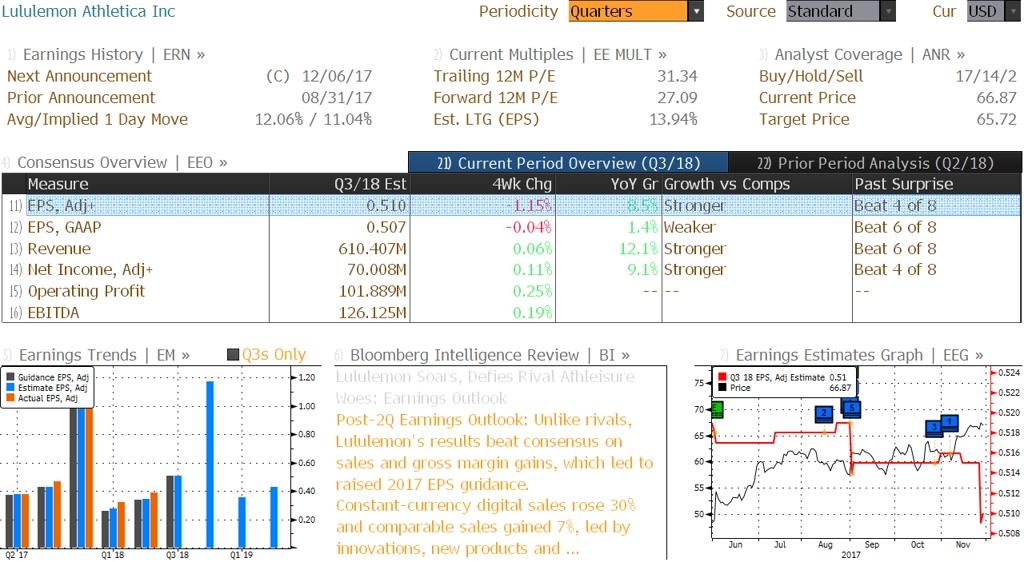Viewport: 1024px width, 562px height.
Task: Select the EBITDA measure row
Action: (x=511, y=313)
